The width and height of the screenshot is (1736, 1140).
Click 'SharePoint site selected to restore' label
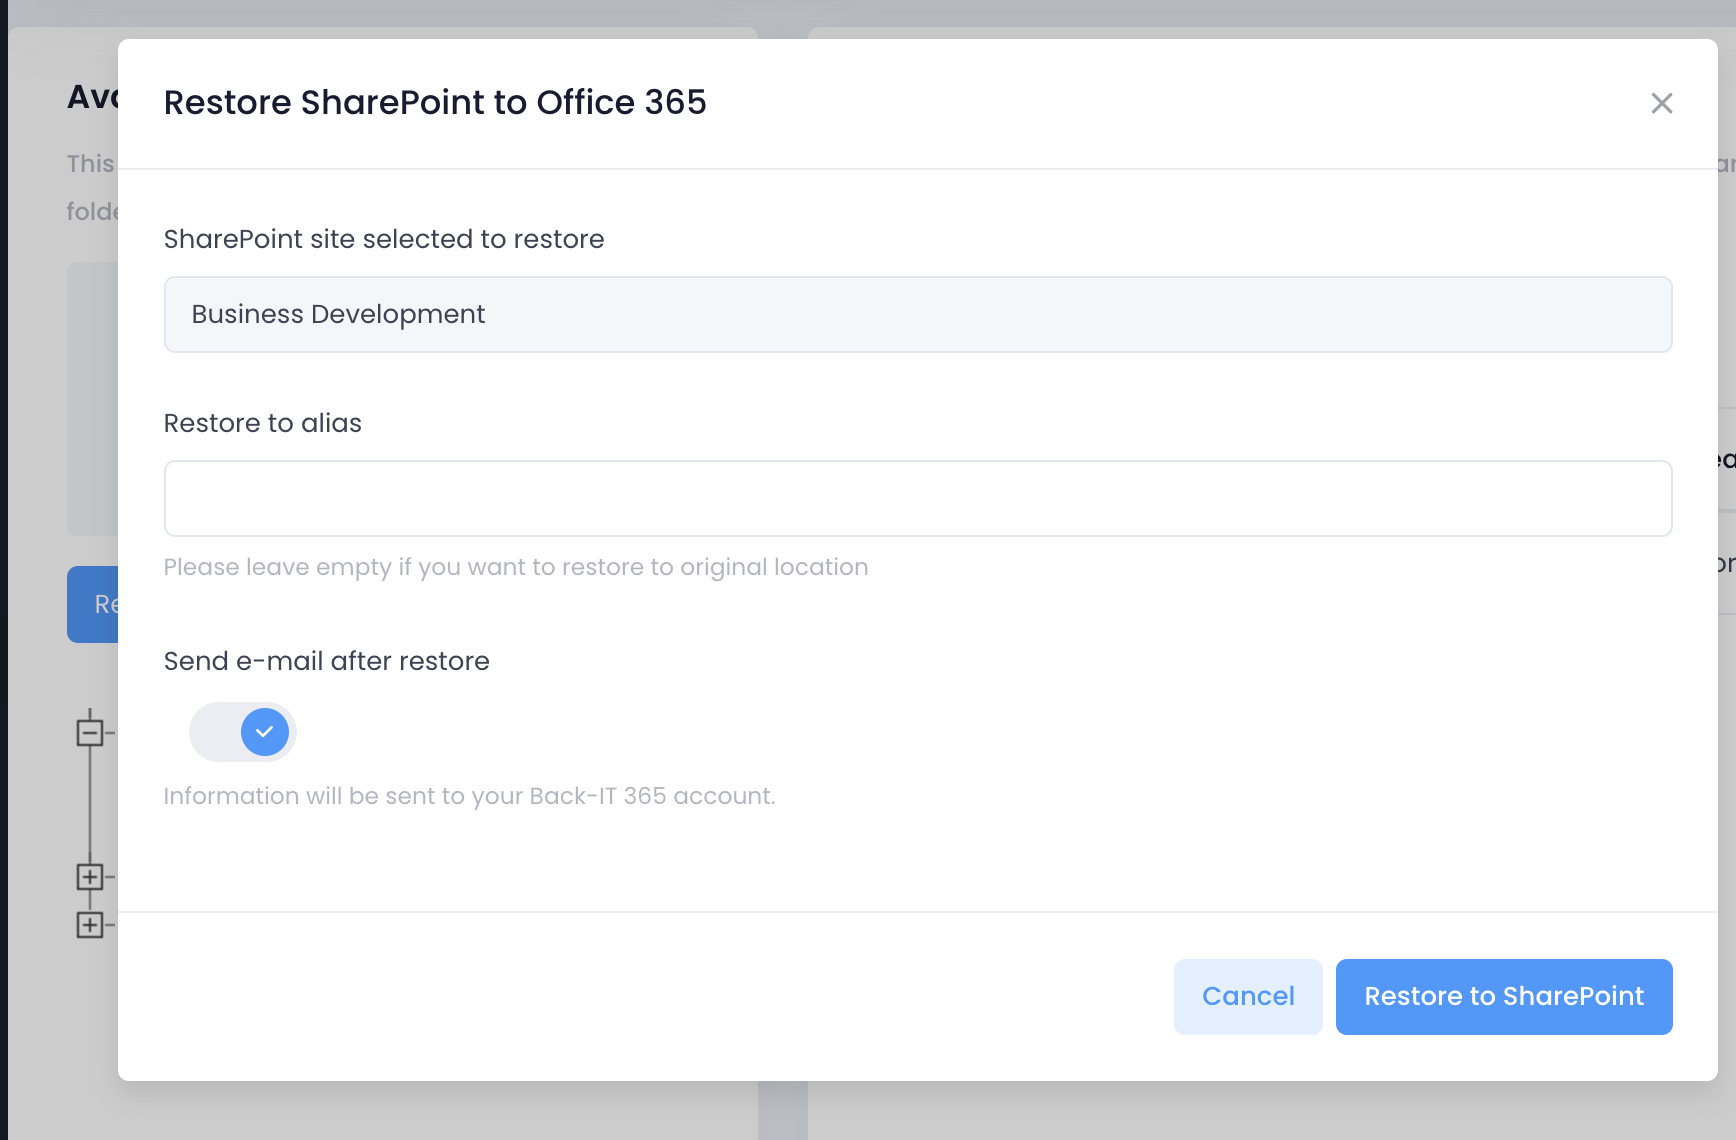coord(384,239)
